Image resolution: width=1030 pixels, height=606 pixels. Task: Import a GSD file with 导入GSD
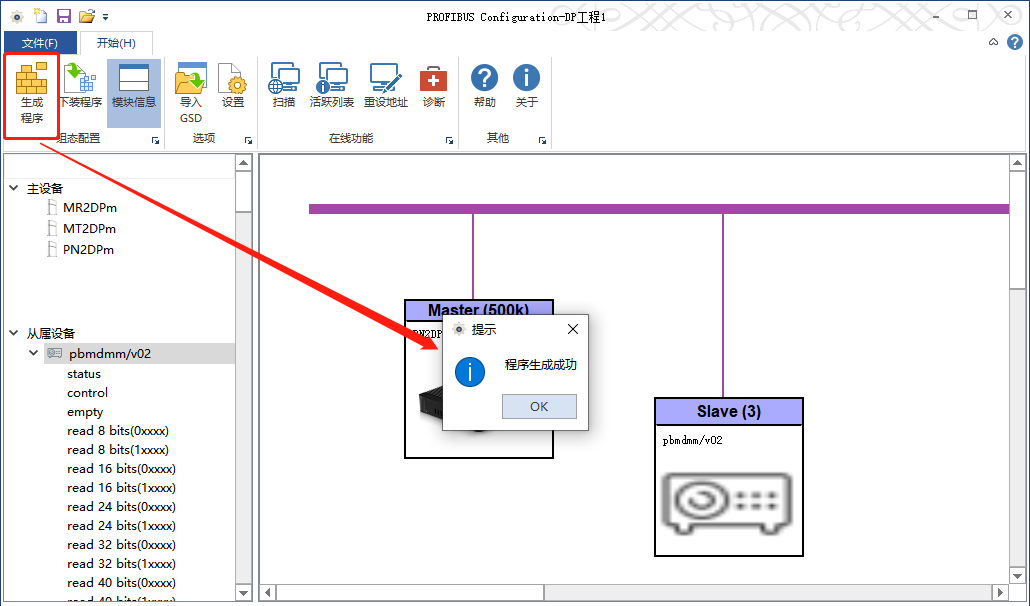(x=190, y=93)
